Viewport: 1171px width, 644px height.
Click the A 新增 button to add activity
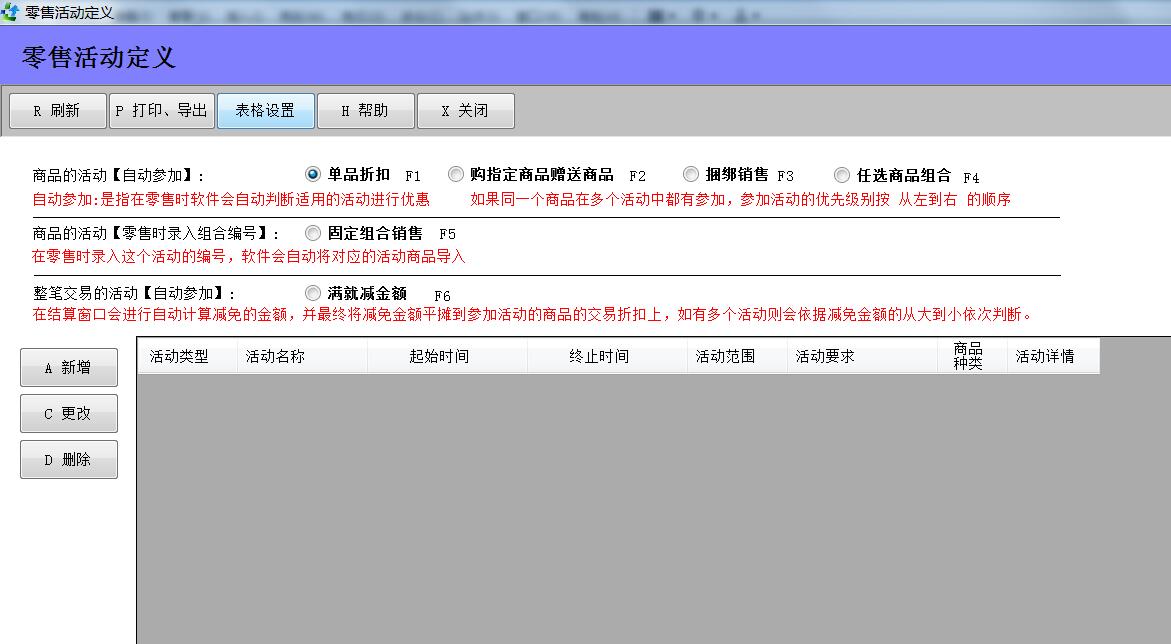point(68,367)
